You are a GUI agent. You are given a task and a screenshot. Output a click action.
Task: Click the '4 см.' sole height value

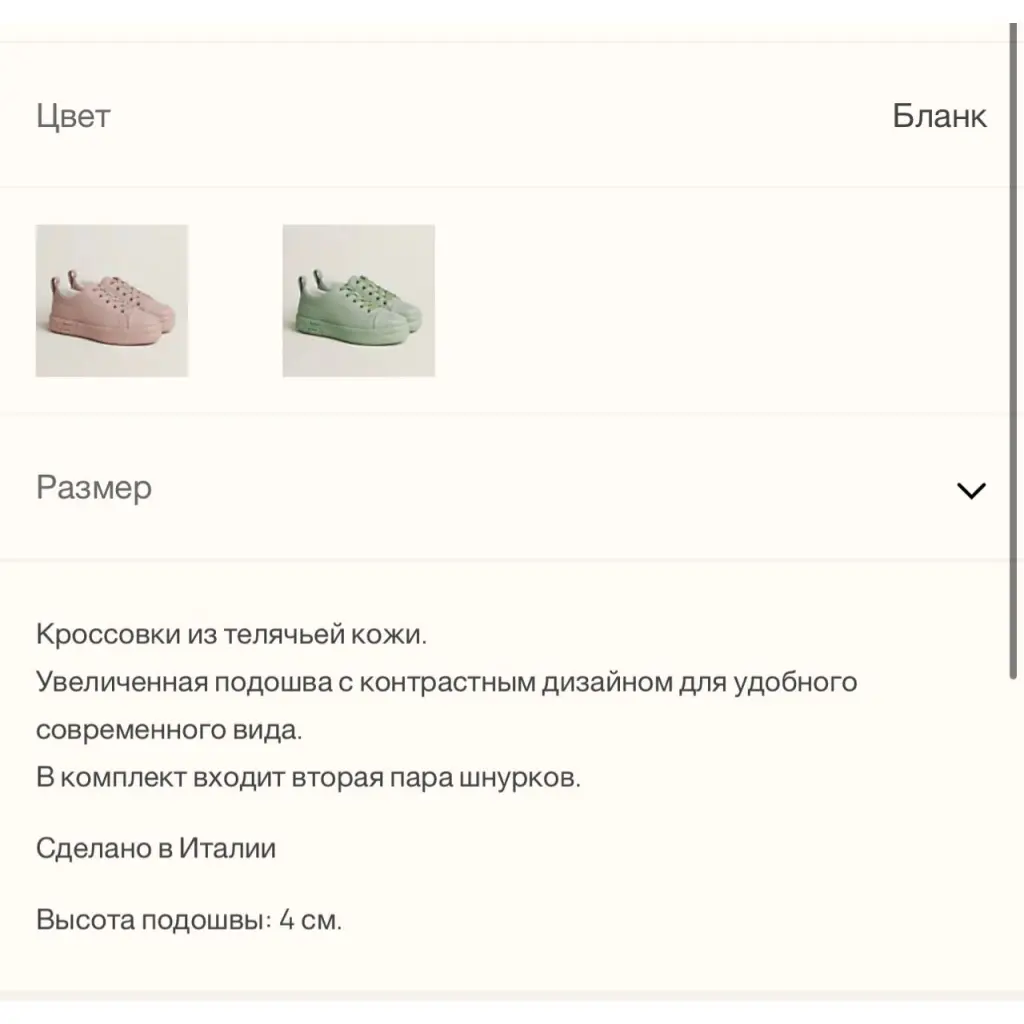pyautogui.click(x=310, y=920)
